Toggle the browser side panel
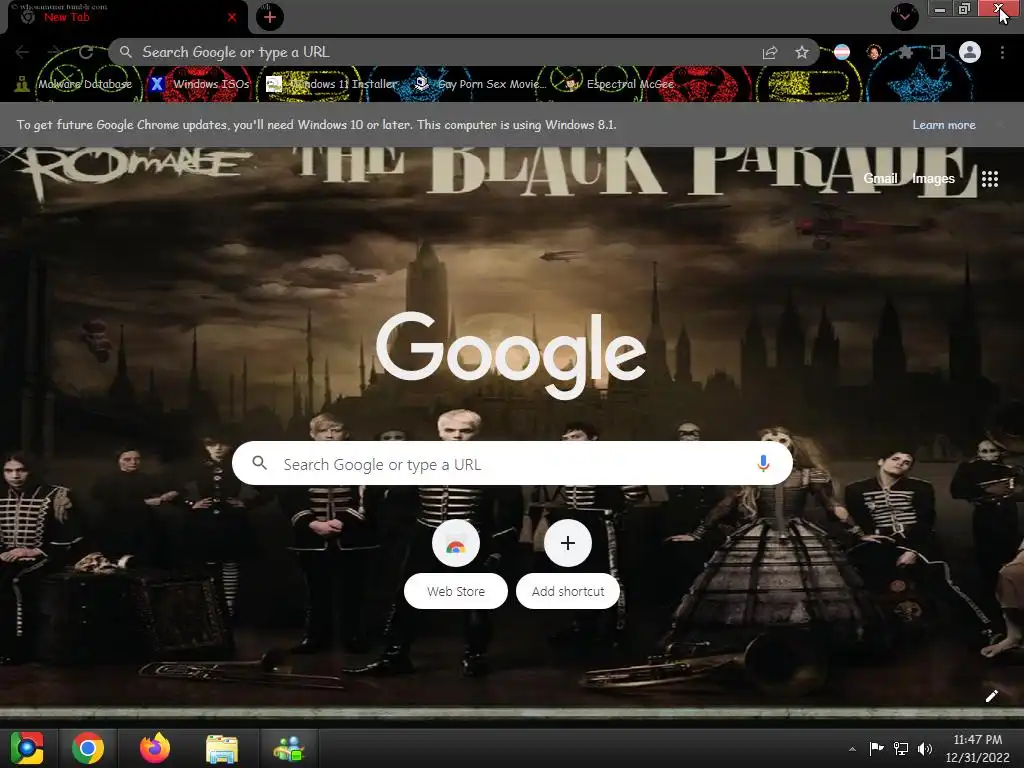 point(937,52)
